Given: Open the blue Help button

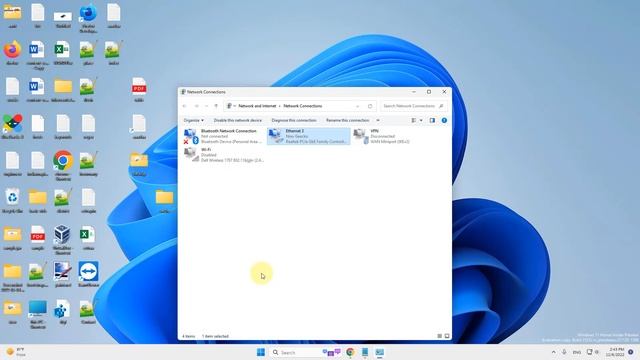Looking at the screenshot, I should 444,120.
